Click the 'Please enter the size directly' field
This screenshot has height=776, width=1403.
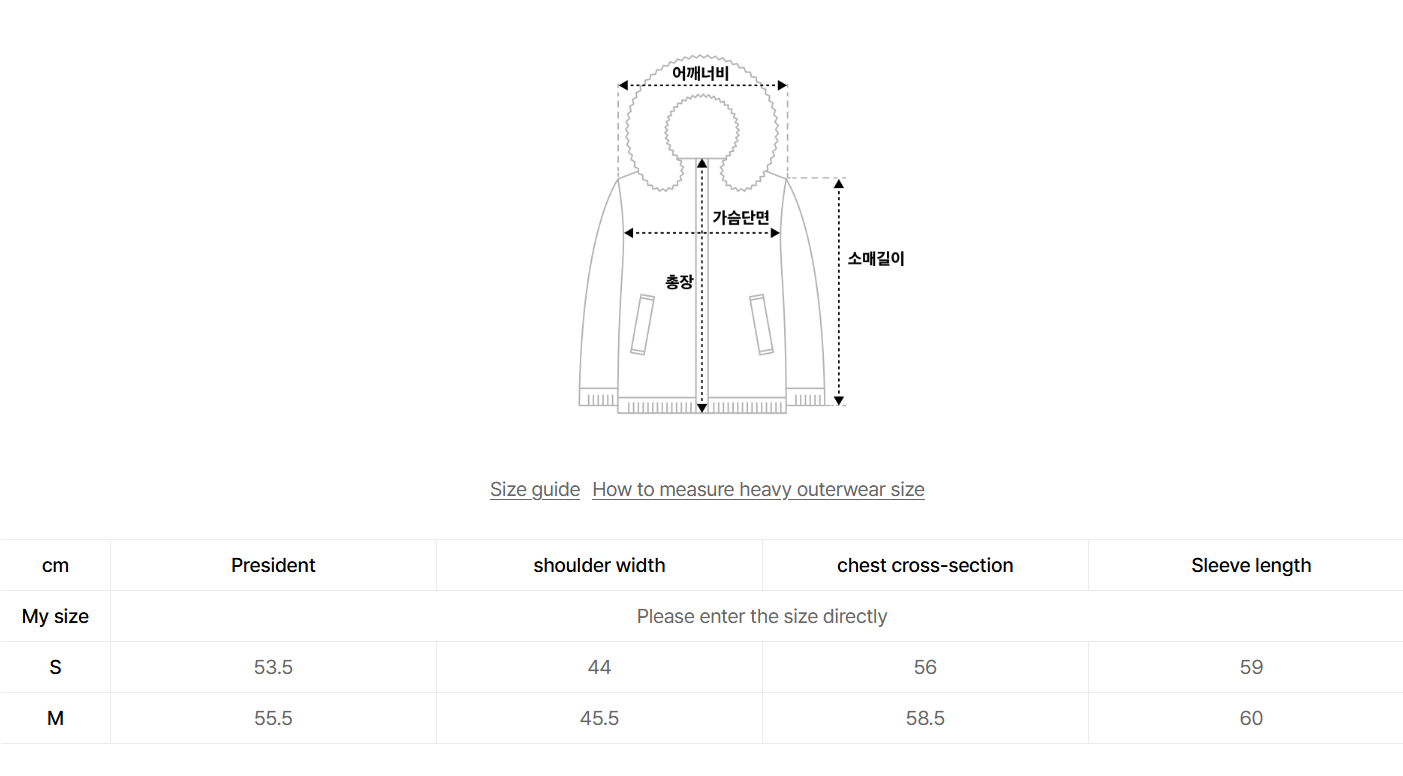tap(761, 616)
